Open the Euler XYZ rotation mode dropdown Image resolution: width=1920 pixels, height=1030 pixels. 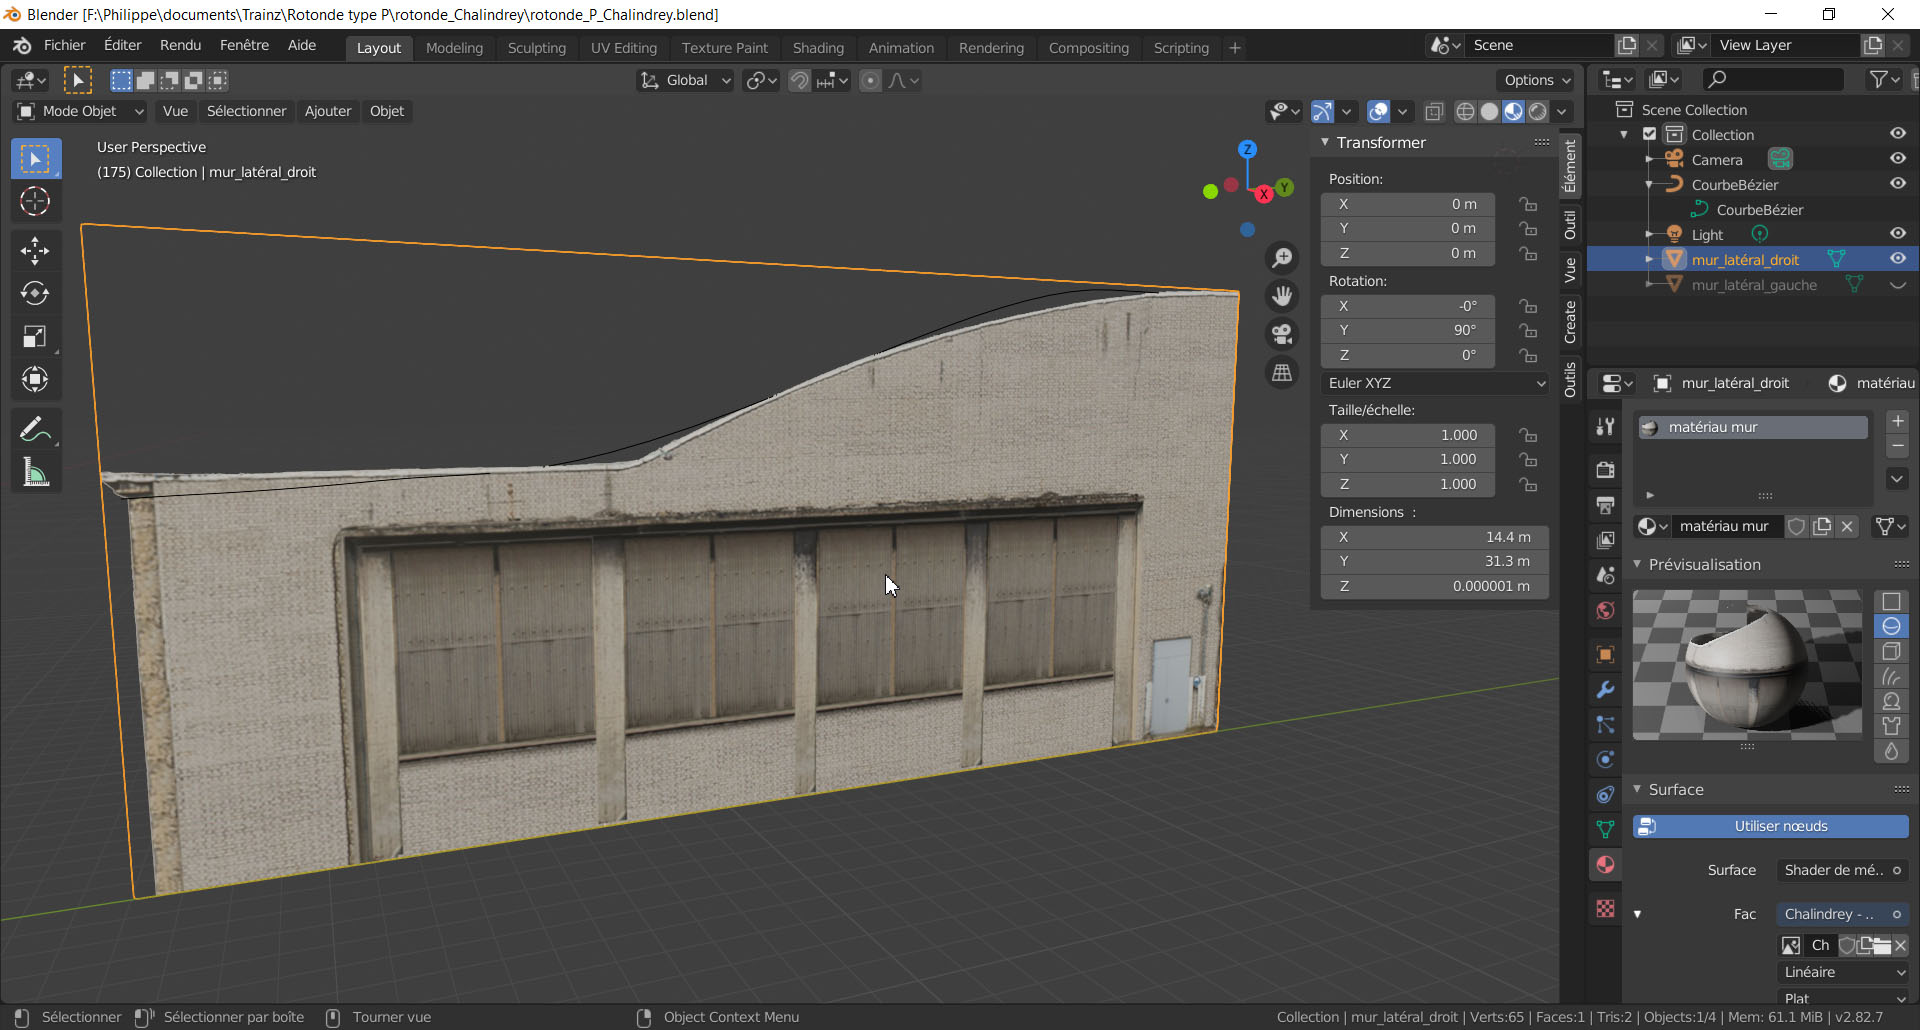(x=1434, y=383)
